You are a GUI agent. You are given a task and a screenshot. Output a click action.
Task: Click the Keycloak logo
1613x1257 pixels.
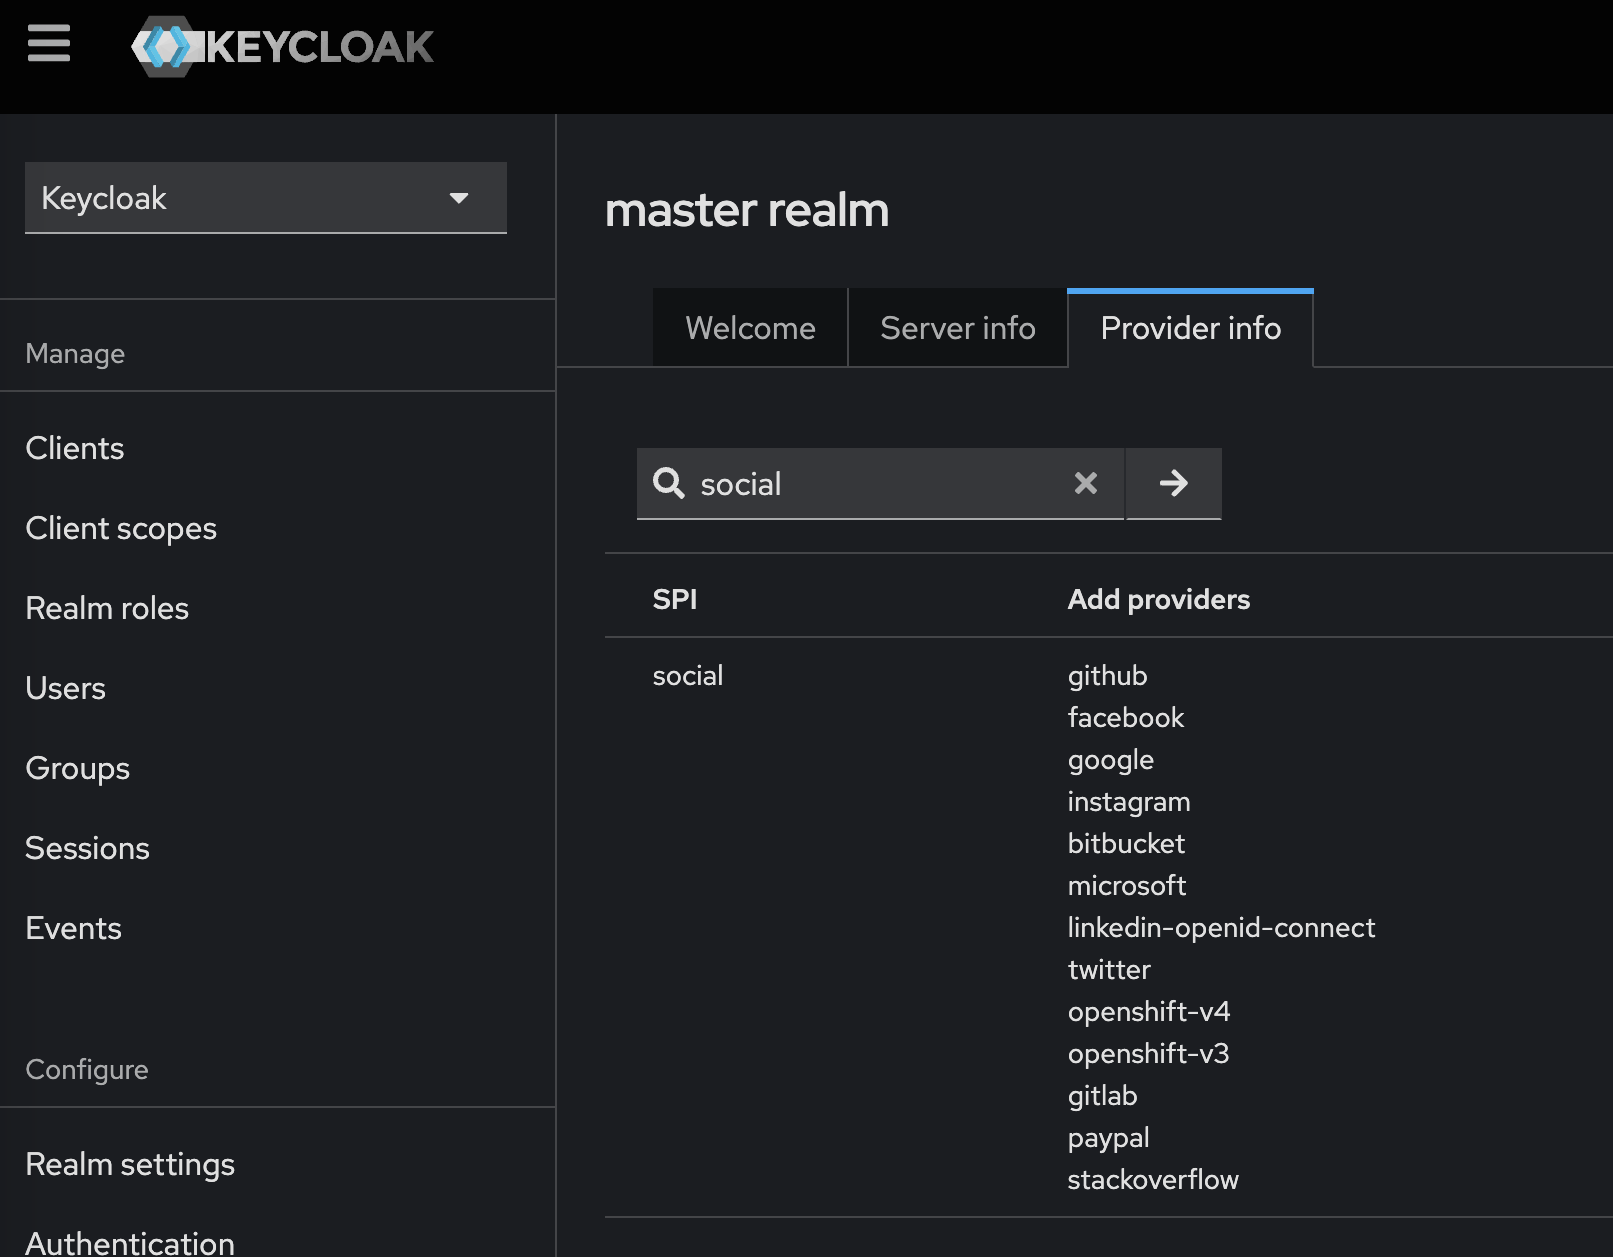pos(283,47)
